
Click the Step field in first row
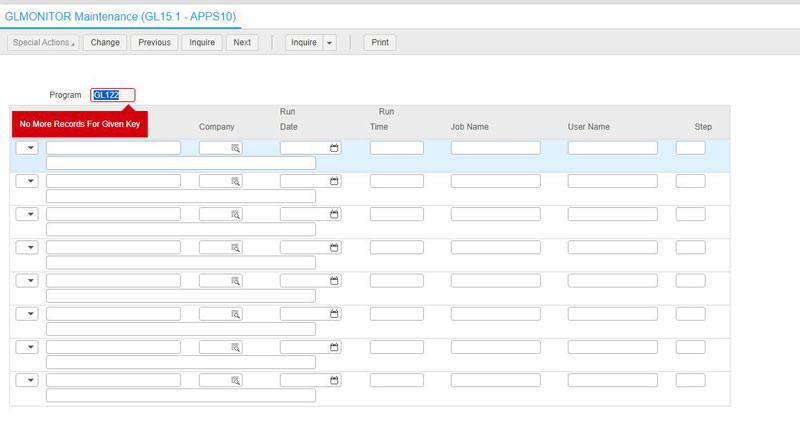(691, 148)
